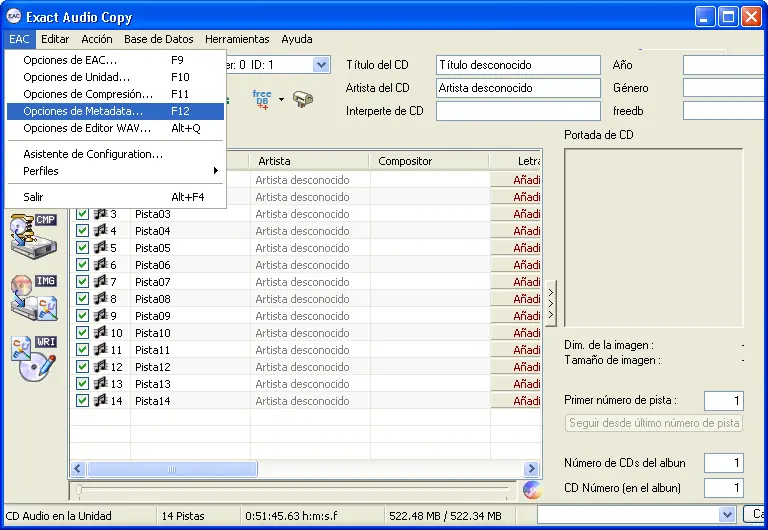
Task: Open the freedb icon dropdown arrow
Action: click(x=281, y=99)
